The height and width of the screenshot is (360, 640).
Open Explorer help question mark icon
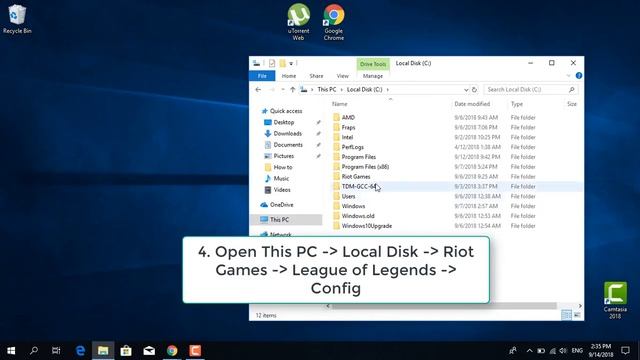[x=579, y=76]
